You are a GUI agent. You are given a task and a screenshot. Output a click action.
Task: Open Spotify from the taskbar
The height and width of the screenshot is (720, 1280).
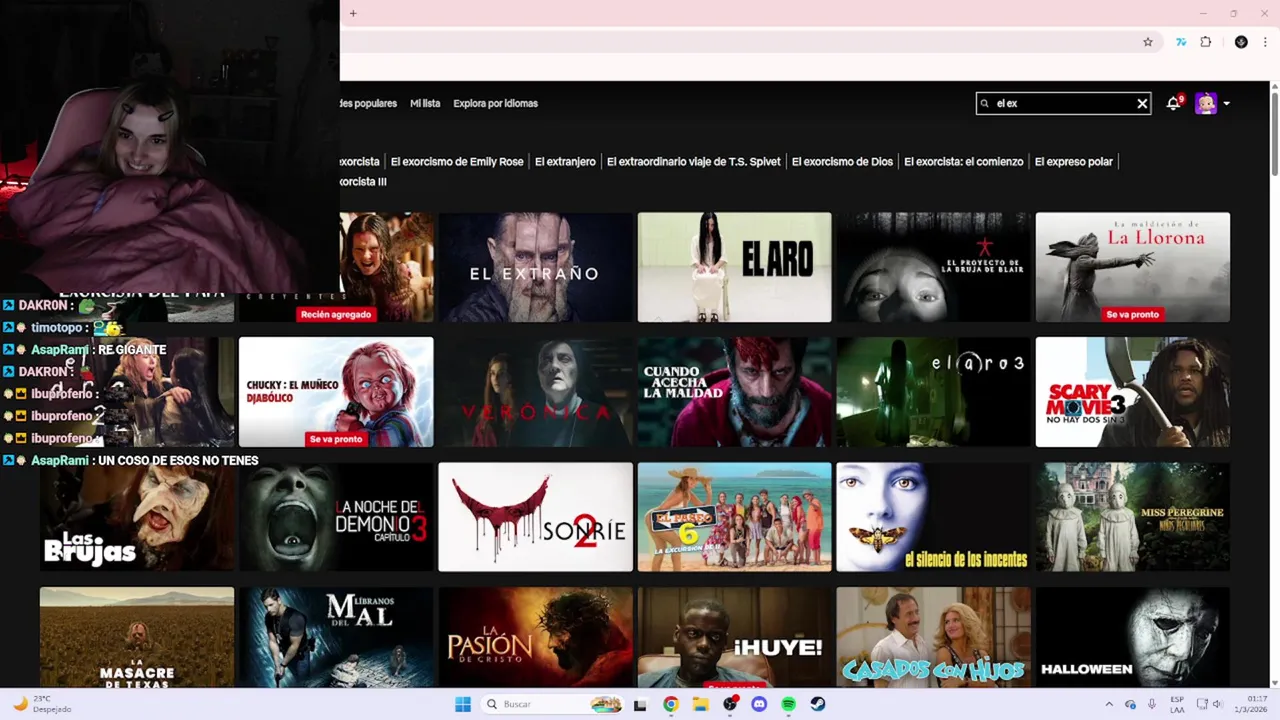[x=788, y=704]
